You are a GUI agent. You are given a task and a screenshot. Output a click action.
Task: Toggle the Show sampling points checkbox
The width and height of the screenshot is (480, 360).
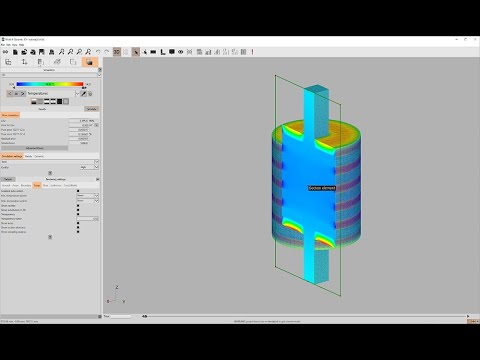(x=78, y=232)
